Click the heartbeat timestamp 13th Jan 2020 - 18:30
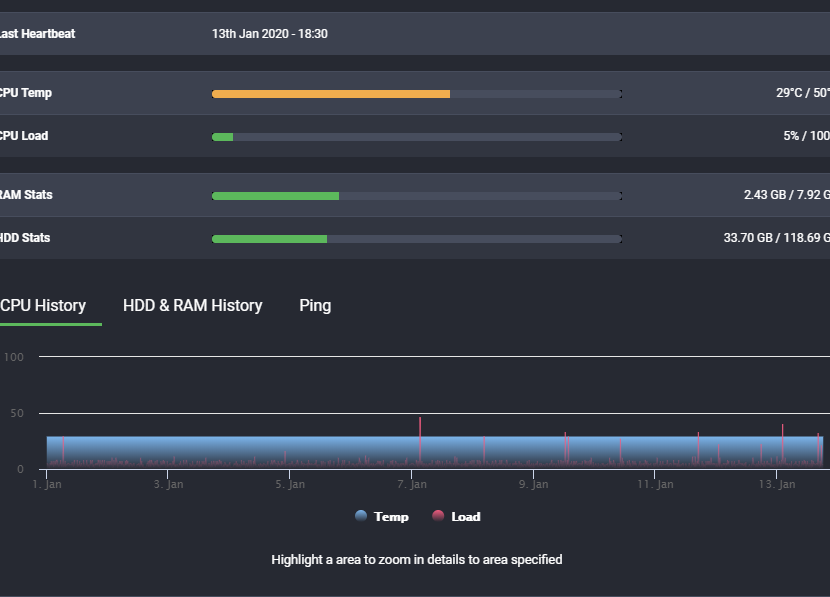 [x=270, y=34]
